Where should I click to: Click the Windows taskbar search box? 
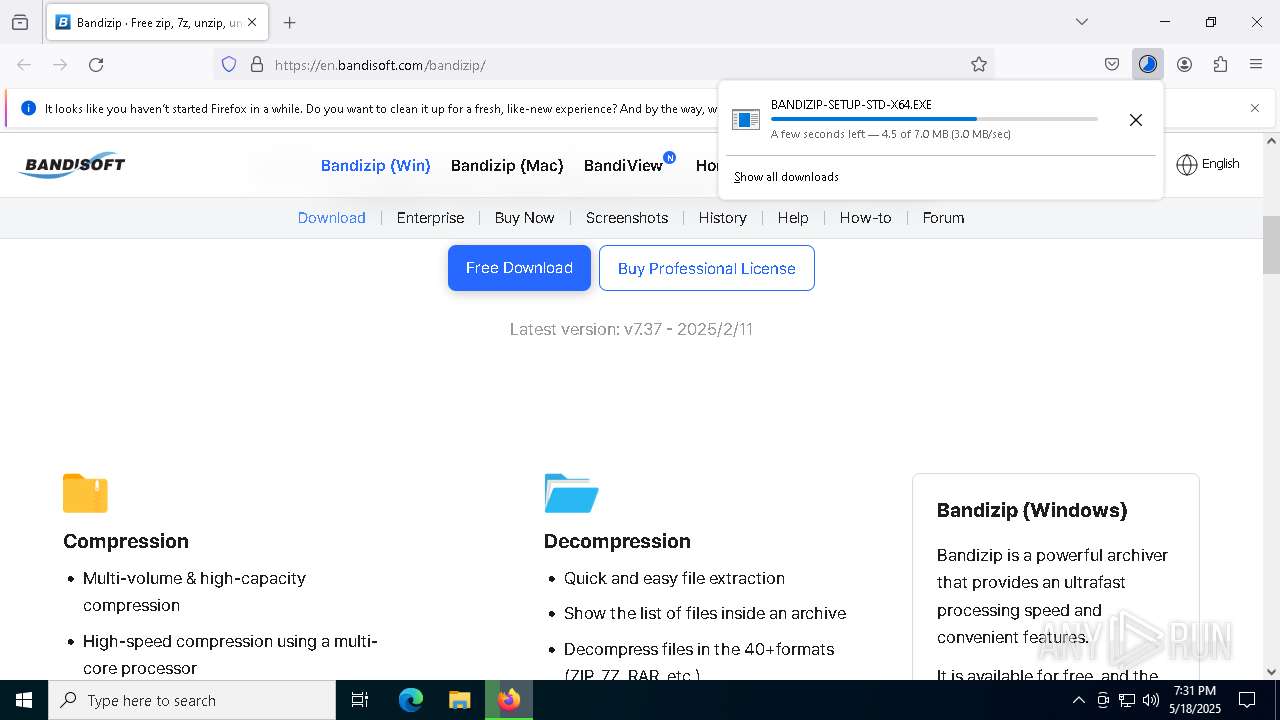[x=192, y=700]
